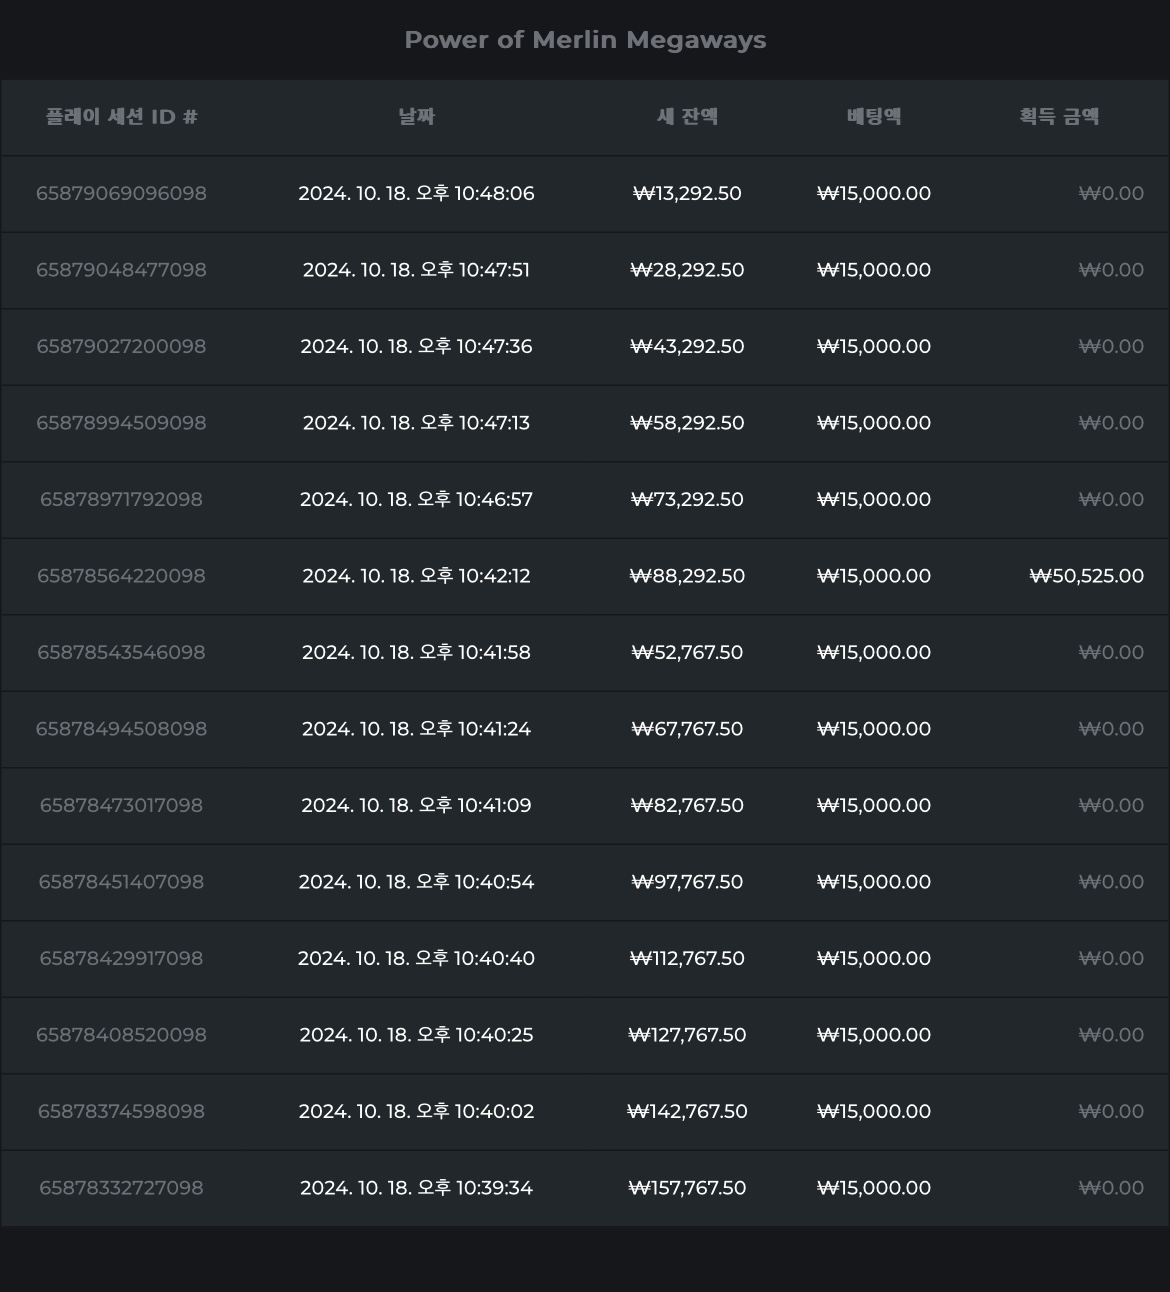Select session ID 65878374598098
The height and width of the screenshot is (1292, 1170).
coord(121,1111)
